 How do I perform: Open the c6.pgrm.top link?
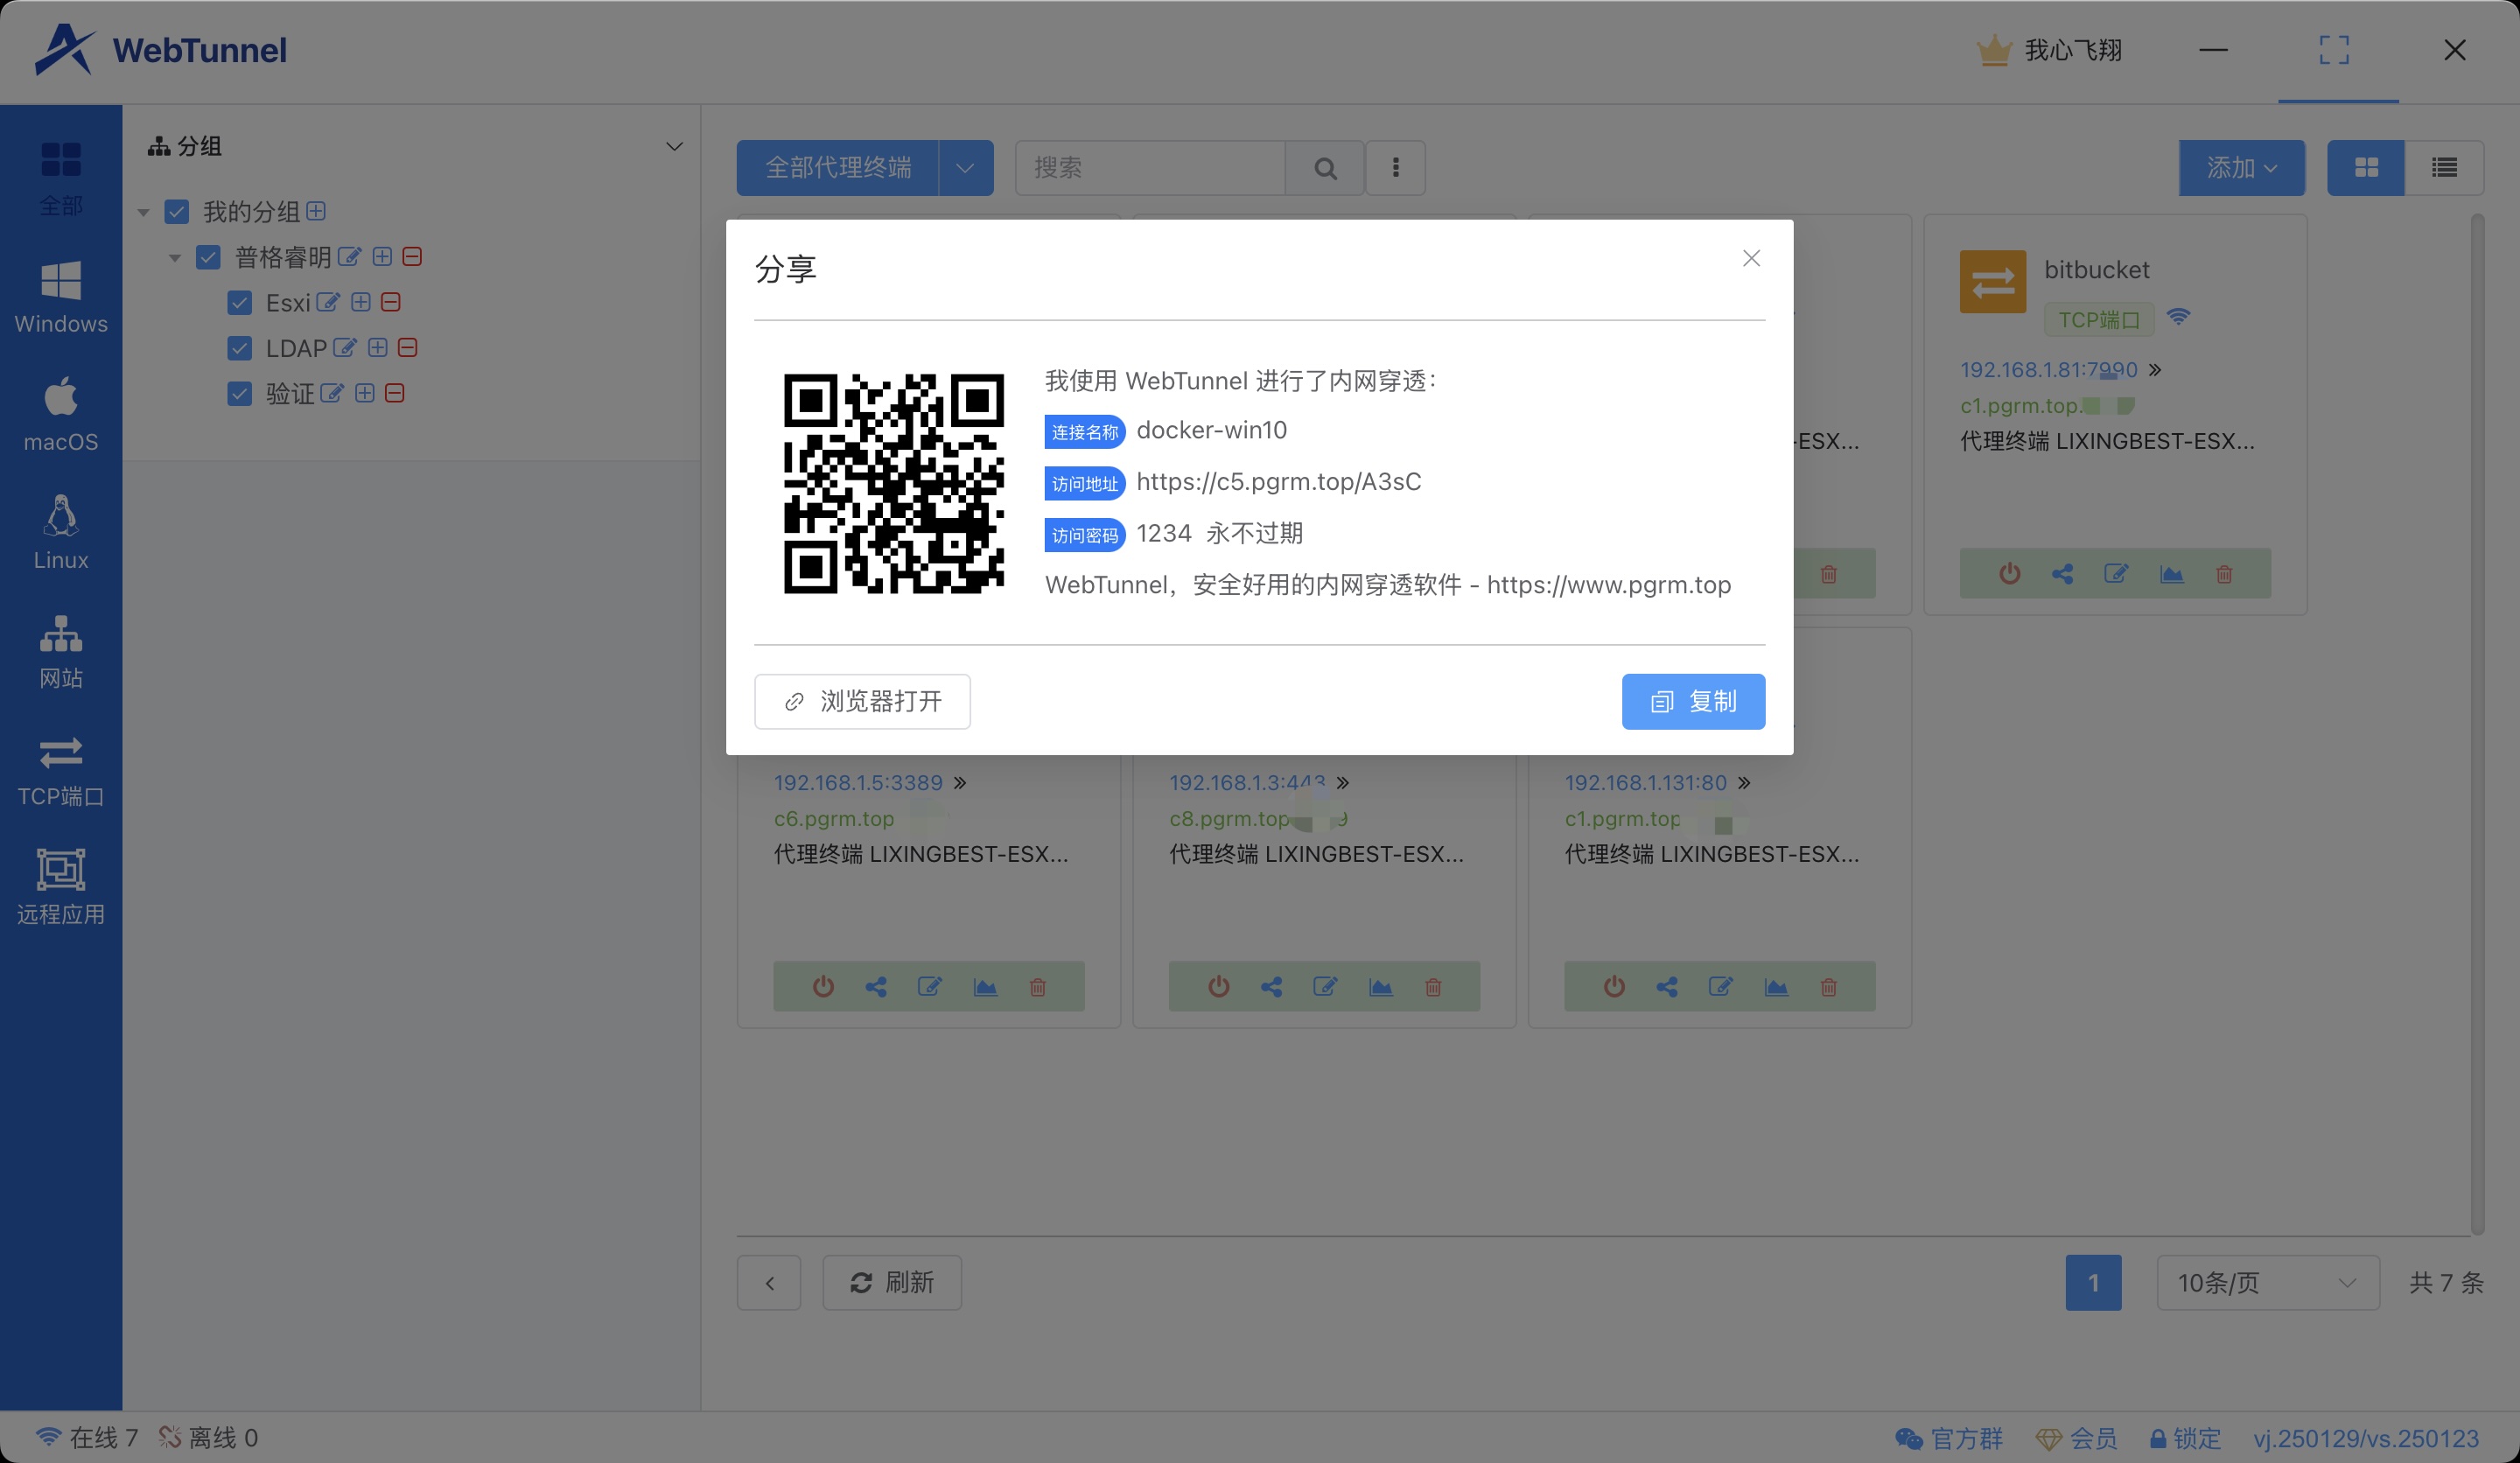834,818
